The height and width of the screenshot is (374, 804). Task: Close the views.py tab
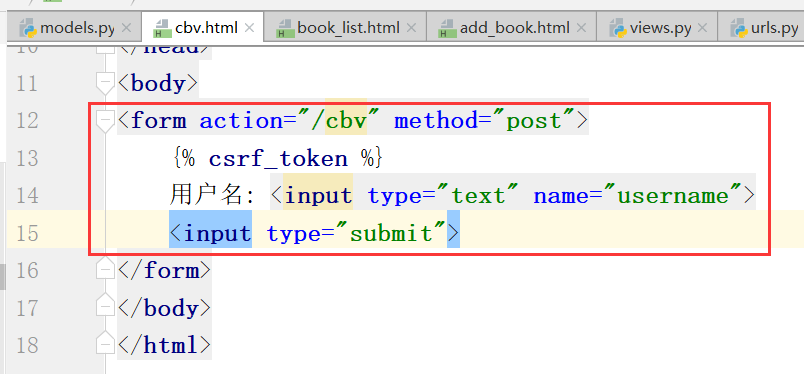click(x=703, y=28)
